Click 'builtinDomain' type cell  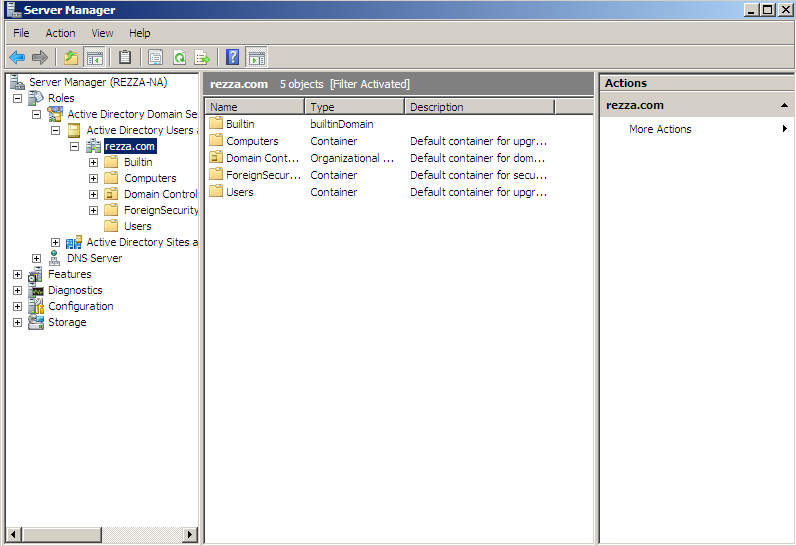pos(342,124)
